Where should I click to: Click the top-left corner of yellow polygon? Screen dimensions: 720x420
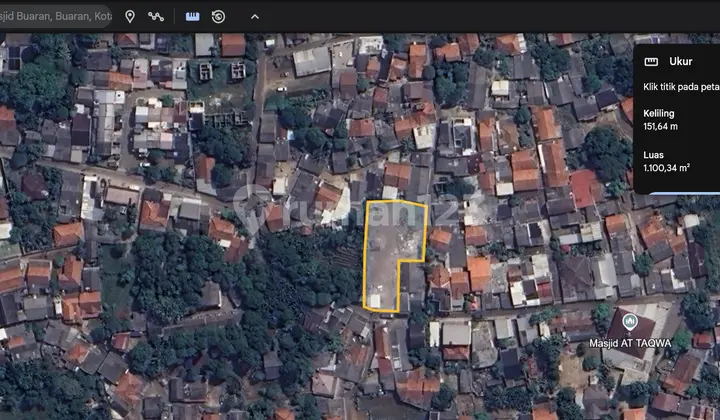coord(365,202)
